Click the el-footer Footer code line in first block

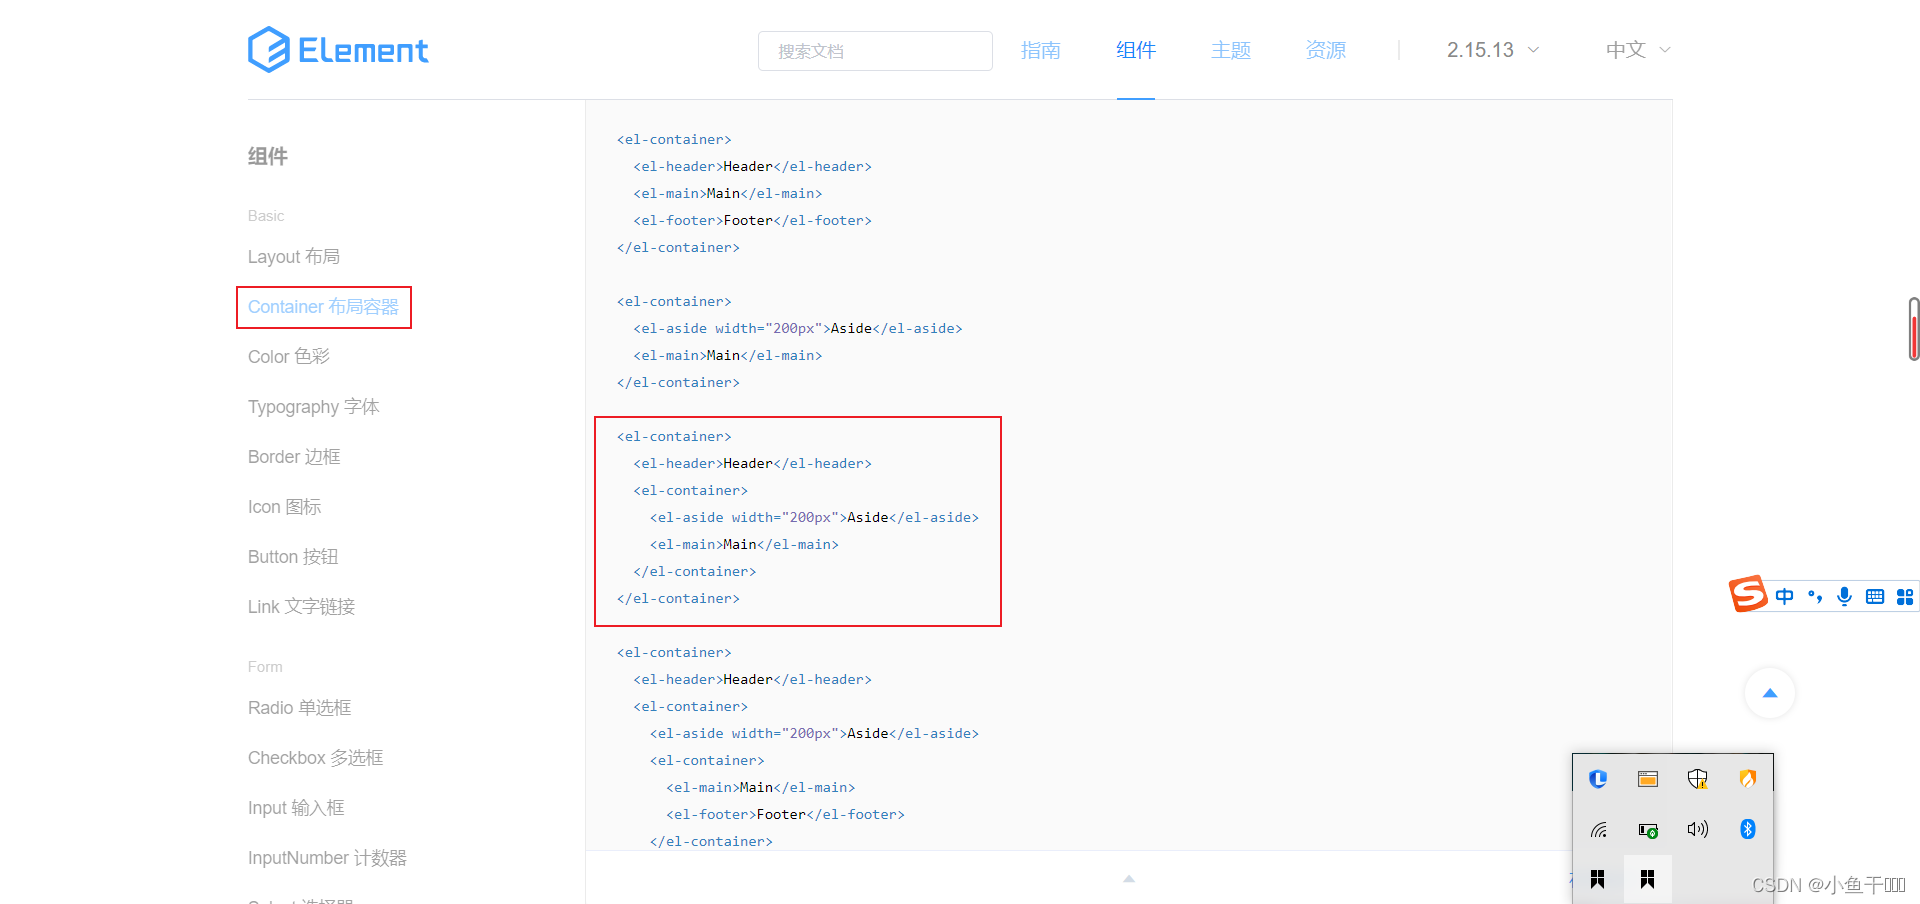coord(752,221)
